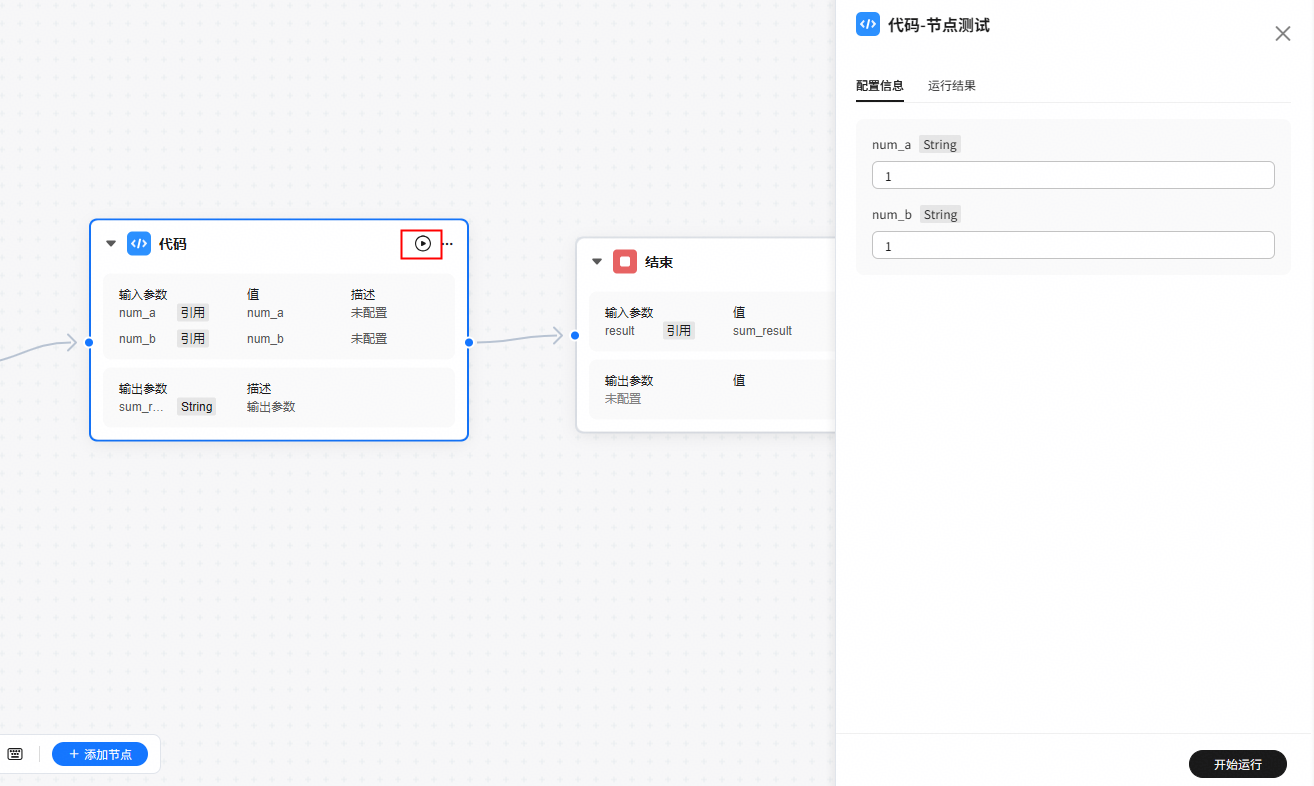1314x786 pixels.
Task: Click the String tag in 输出参数 row
Action: [x=197, y=407]
